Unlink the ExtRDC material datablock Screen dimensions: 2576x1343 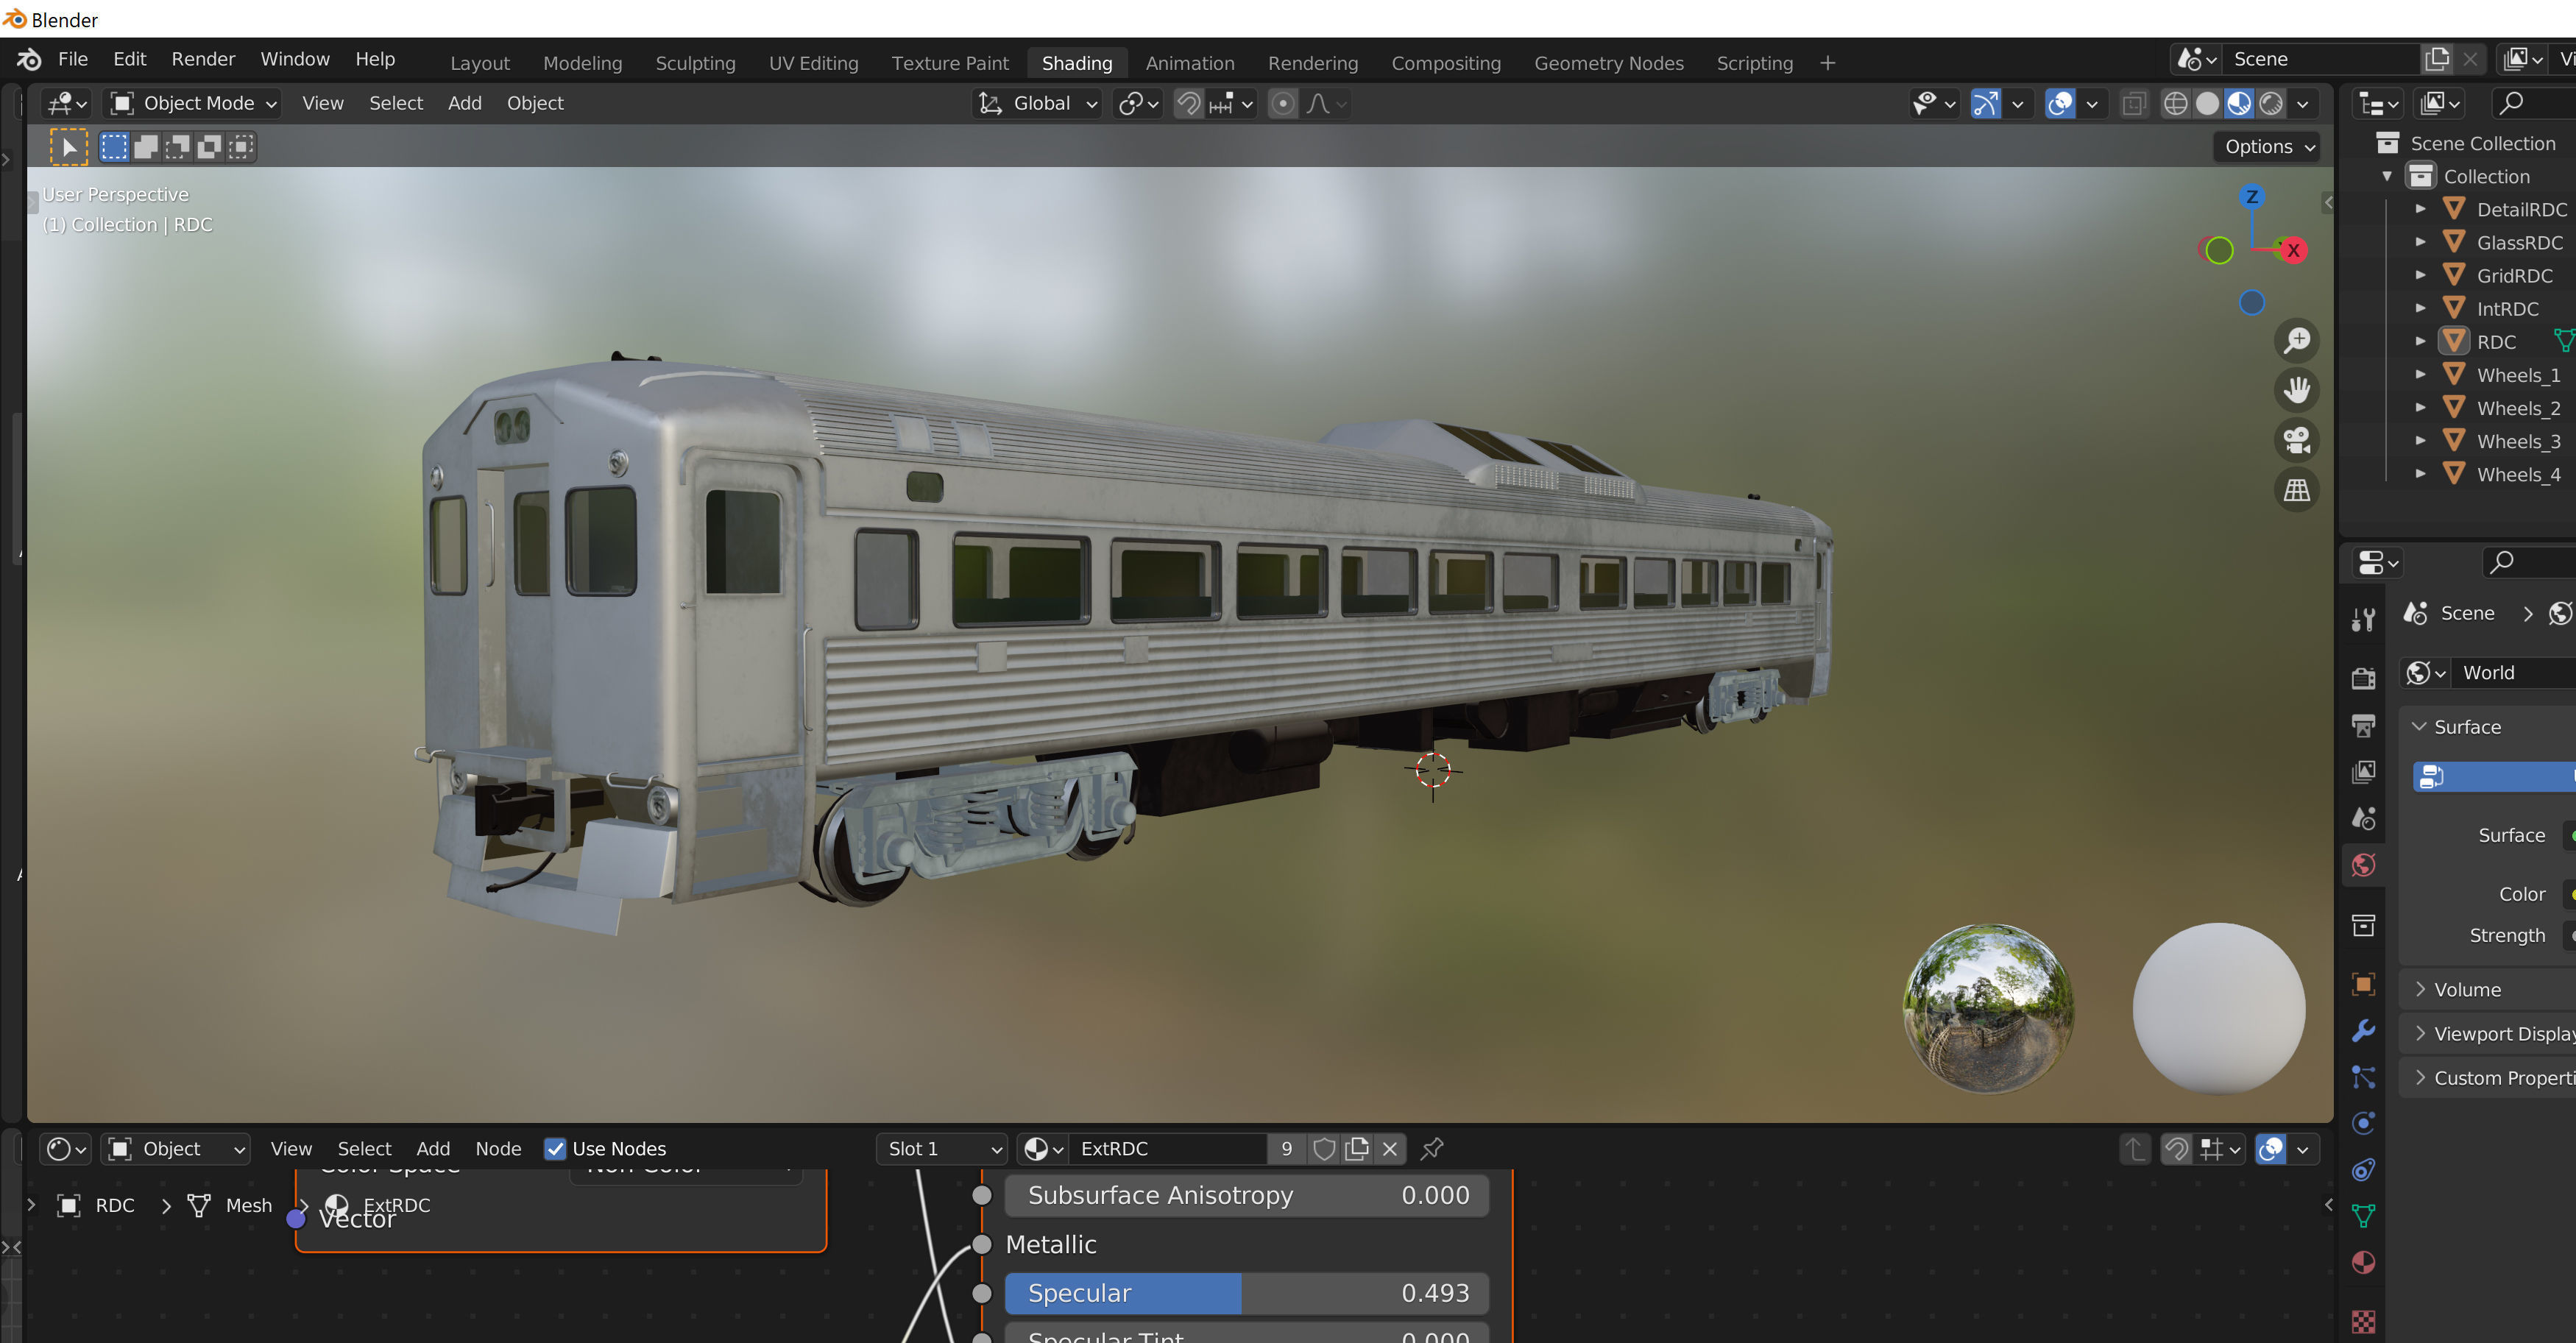click(1390, 1149)
